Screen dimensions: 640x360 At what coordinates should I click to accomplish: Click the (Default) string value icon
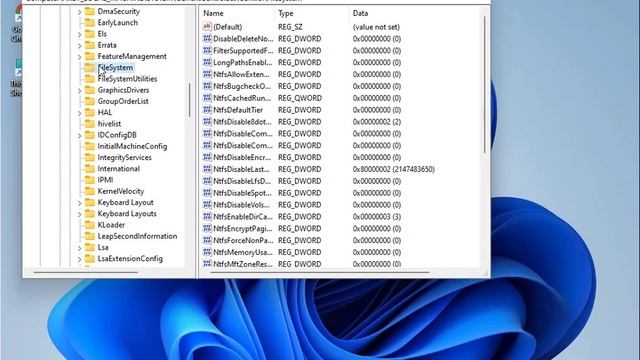[207, 27]
